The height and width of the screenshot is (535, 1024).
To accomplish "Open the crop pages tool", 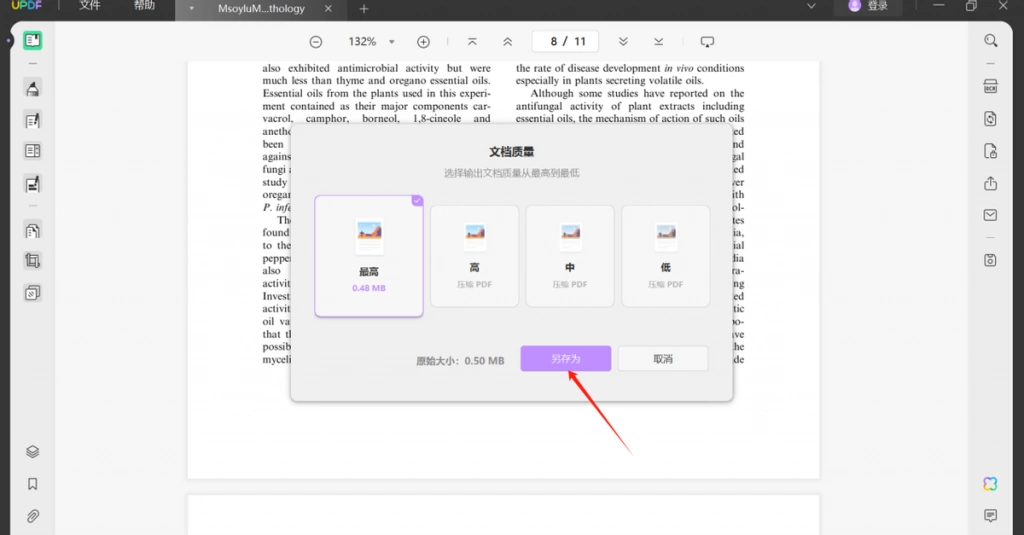I will pyautogui.click(x=33, y=261).
